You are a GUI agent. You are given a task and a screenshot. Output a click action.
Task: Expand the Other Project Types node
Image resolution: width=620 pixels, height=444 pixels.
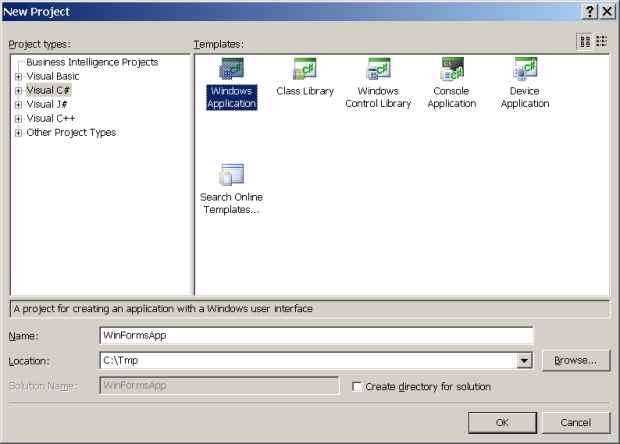click(18, 132)
